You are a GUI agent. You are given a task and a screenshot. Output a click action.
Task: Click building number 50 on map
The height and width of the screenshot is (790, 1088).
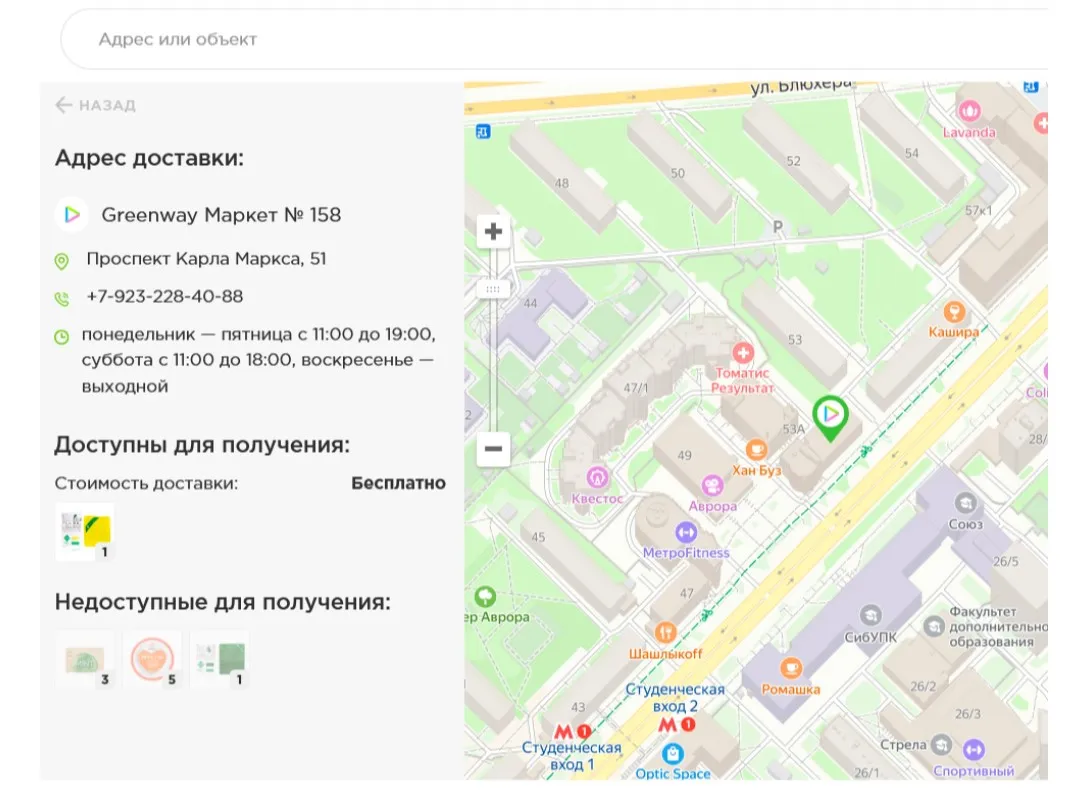[678, 173]
